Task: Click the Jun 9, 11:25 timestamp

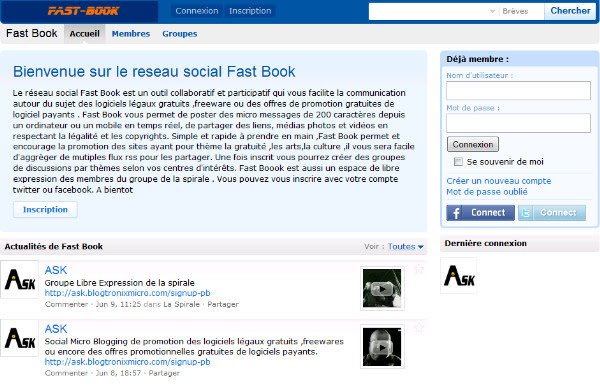Action: tap(118, 304)
